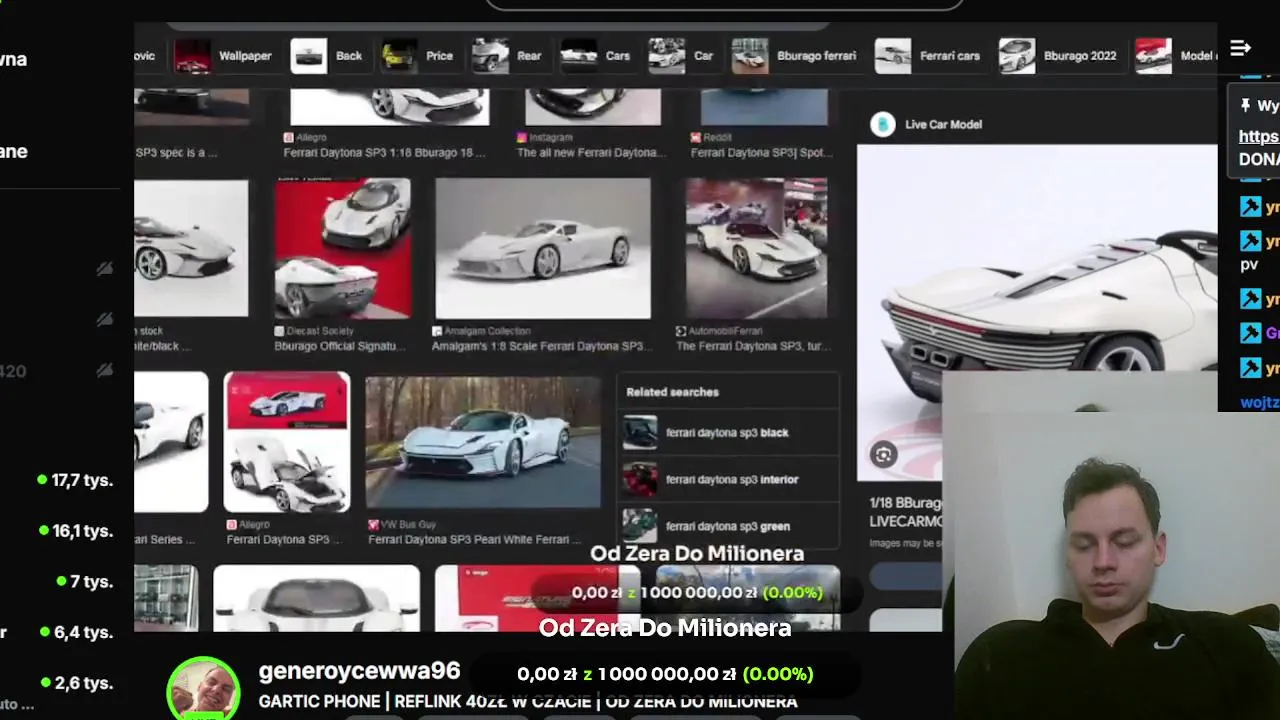
Task: Open the Diecast Society red-background car image
Action: [343, 248]
